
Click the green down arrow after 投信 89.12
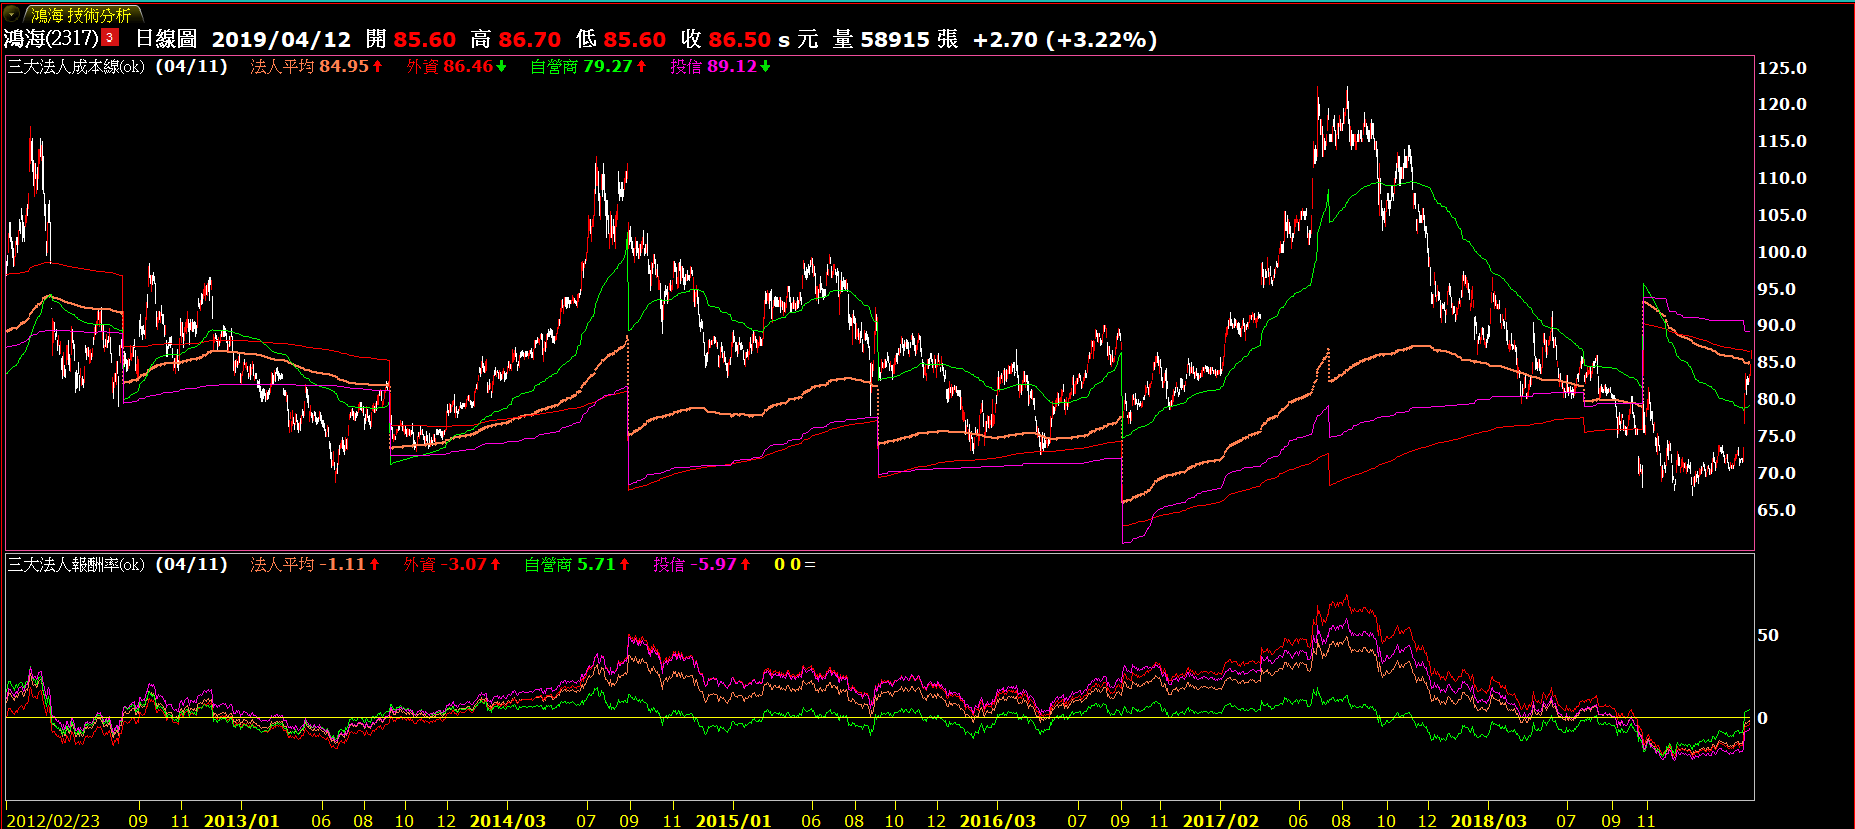tap(765, 67)
